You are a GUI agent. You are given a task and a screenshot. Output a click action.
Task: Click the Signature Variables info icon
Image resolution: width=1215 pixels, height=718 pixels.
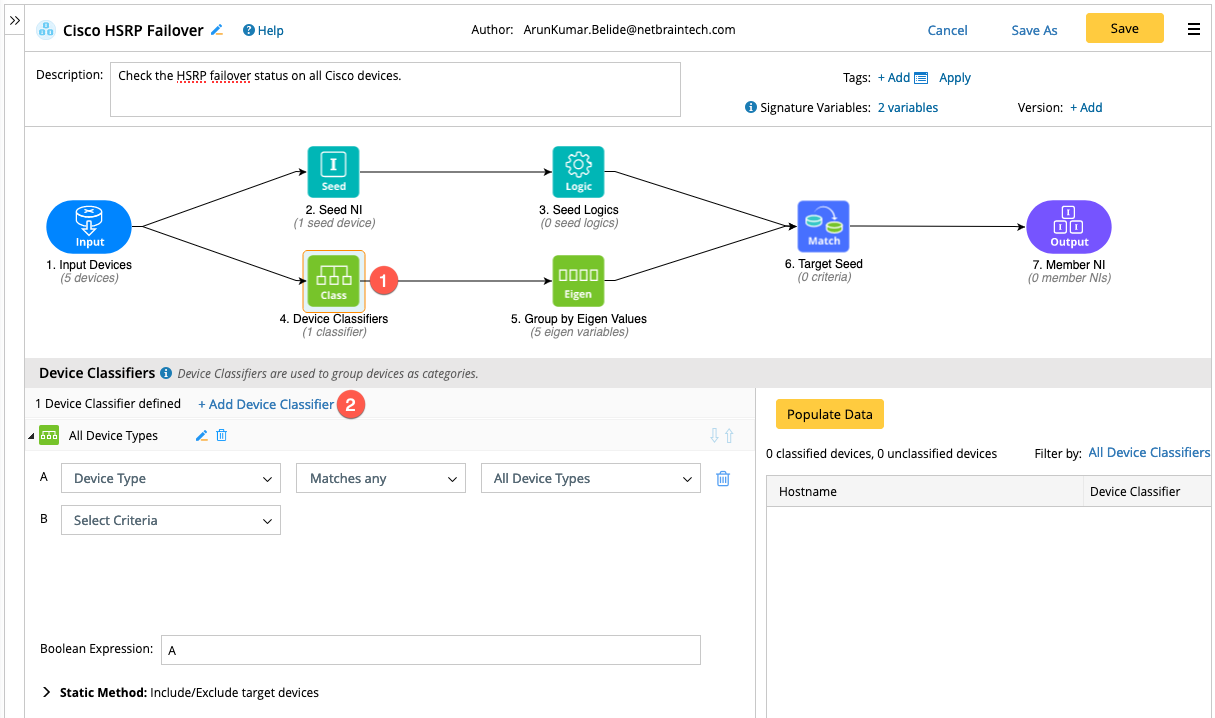coord(751,107)
